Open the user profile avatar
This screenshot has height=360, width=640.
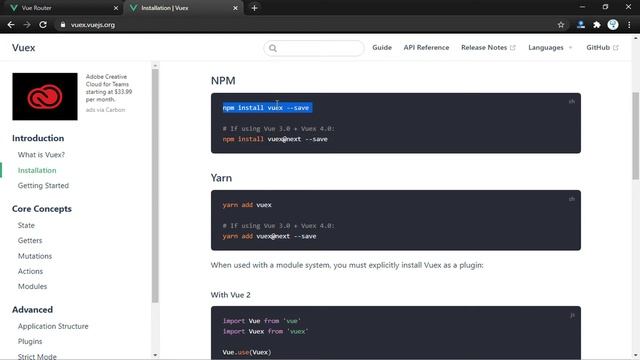coord(613,24)
